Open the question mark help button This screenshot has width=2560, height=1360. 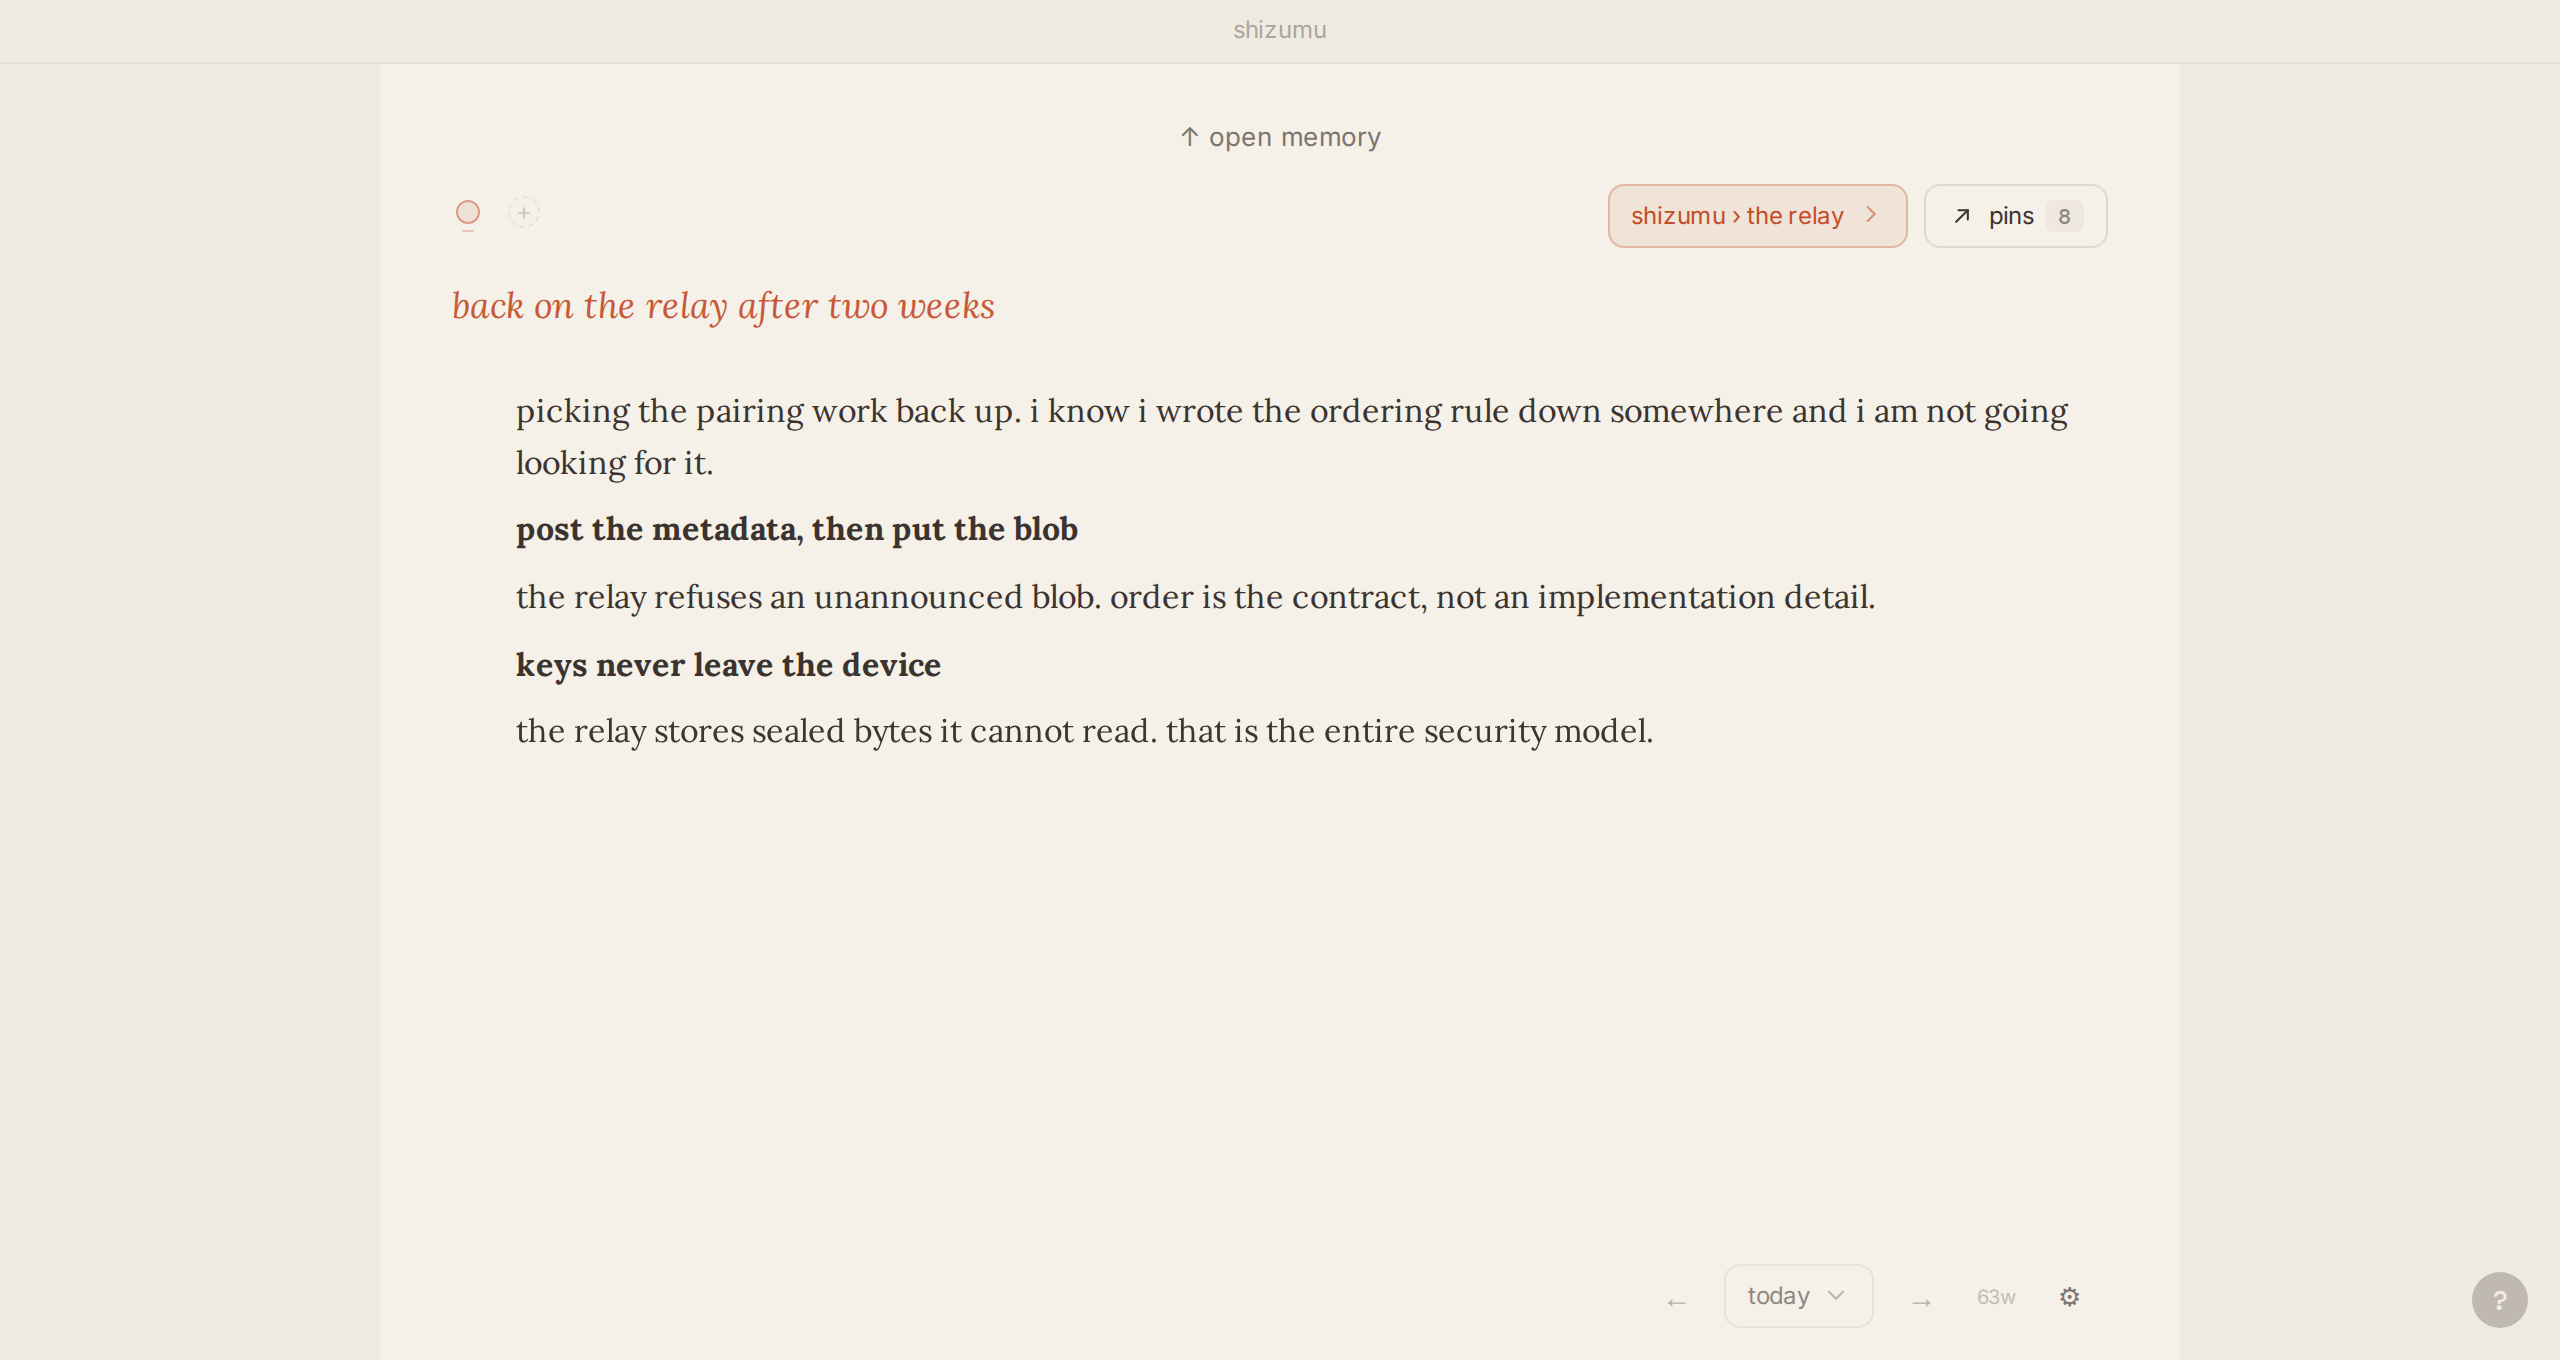click(x=2499, y=1300)
